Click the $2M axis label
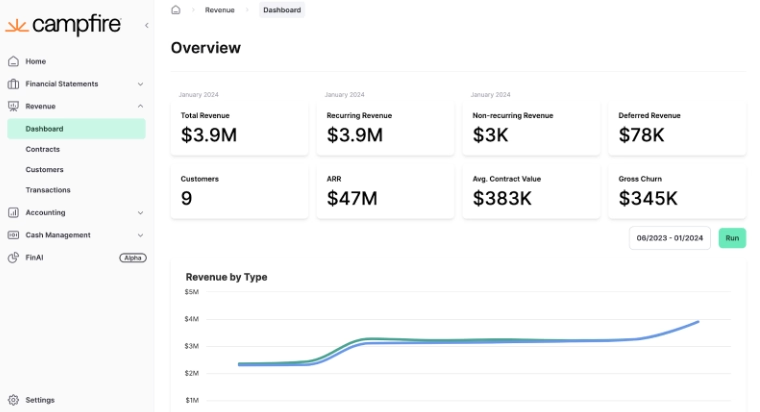760x412 pixels. pyautogui.click(x=191, y=373)
